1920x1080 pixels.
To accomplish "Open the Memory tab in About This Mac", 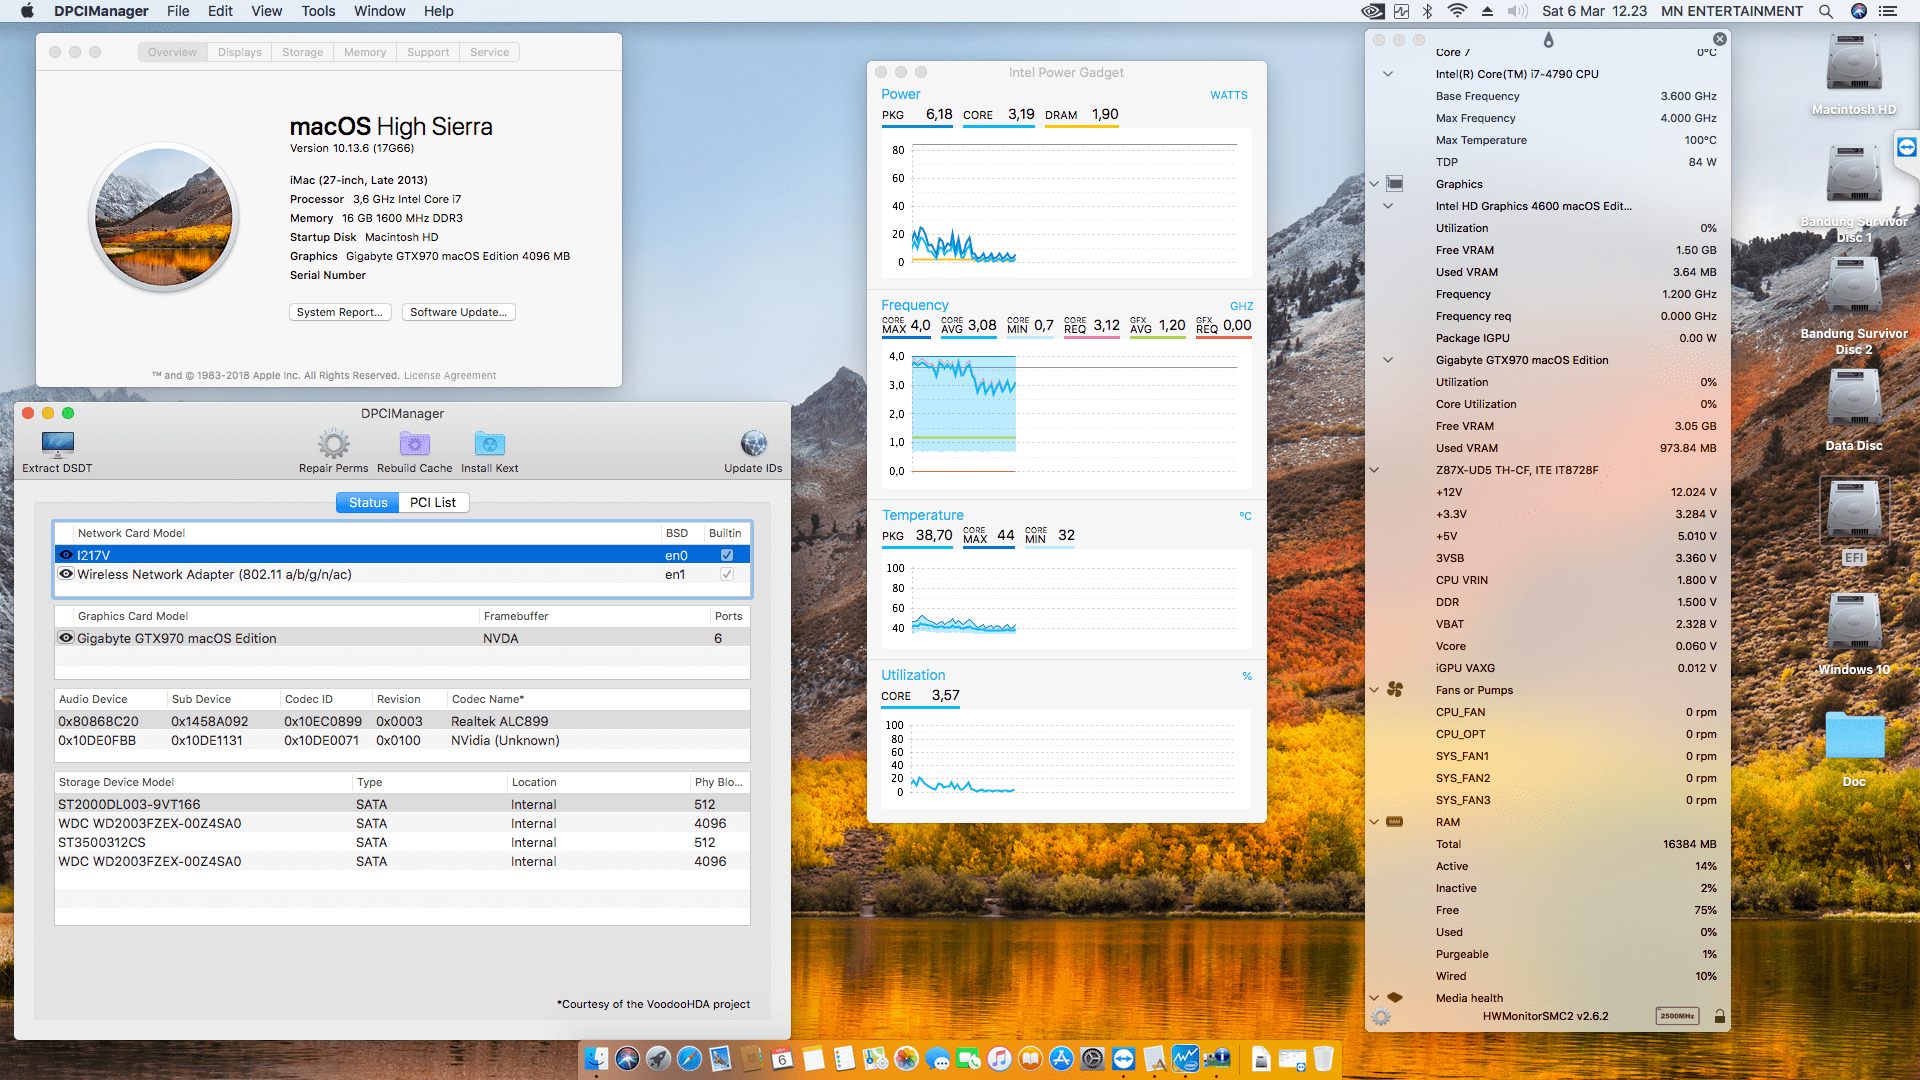I will [x=365, y=52].
